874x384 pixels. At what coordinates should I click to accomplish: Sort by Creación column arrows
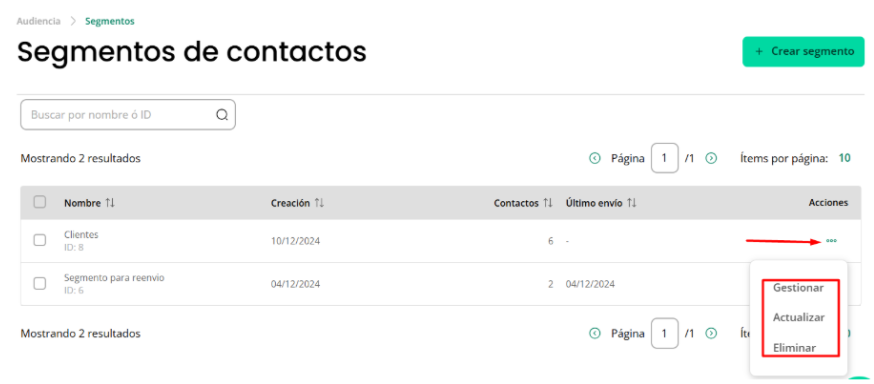tap(319, 203)
